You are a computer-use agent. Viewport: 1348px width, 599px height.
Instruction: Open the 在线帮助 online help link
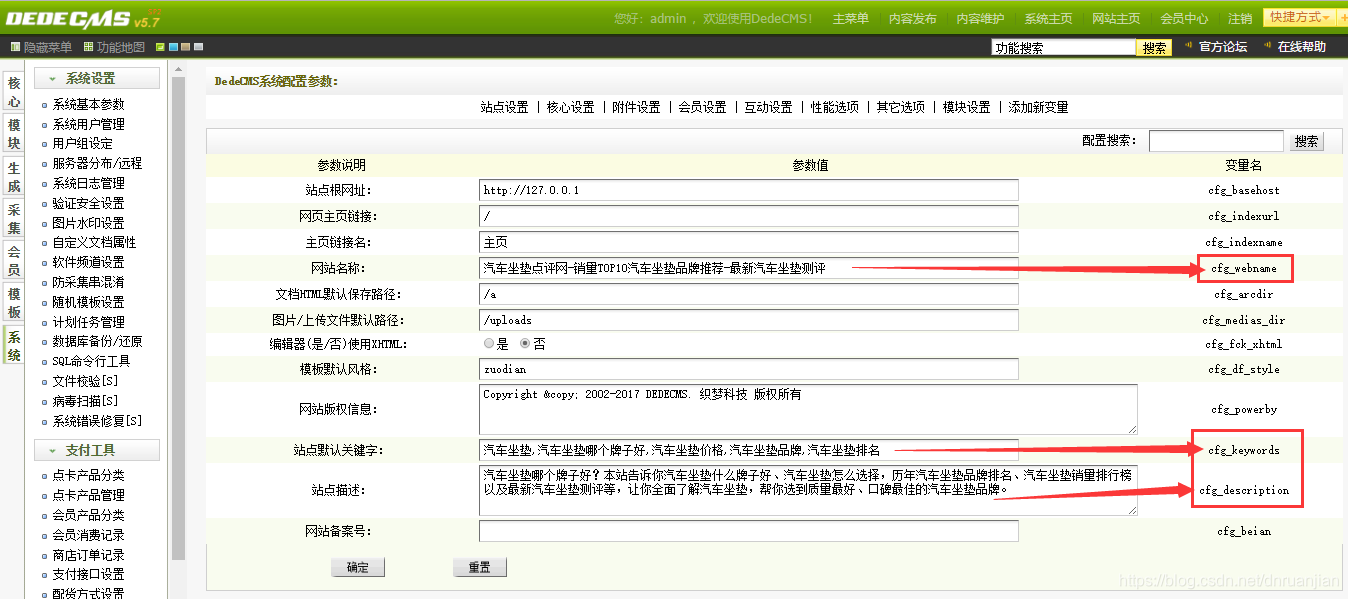click(x=1301, y=47)
